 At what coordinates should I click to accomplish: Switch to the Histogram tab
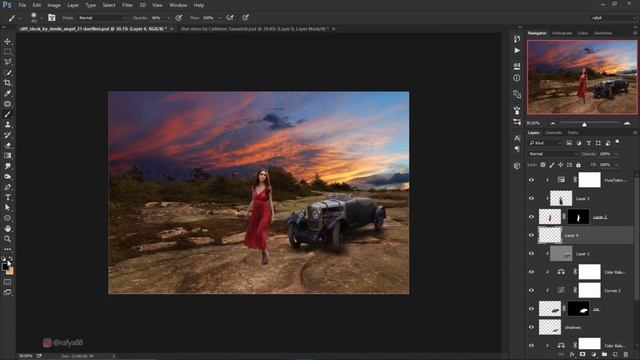(562, 33)
